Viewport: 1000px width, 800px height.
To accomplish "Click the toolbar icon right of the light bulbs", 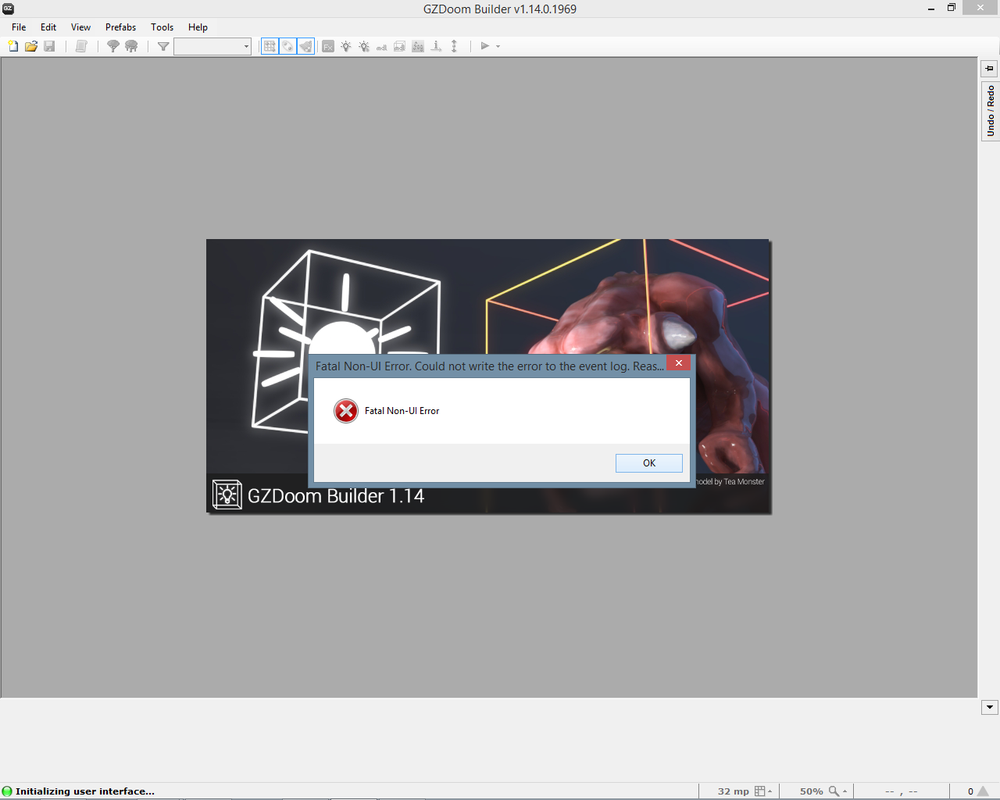I will pos(381,47).
